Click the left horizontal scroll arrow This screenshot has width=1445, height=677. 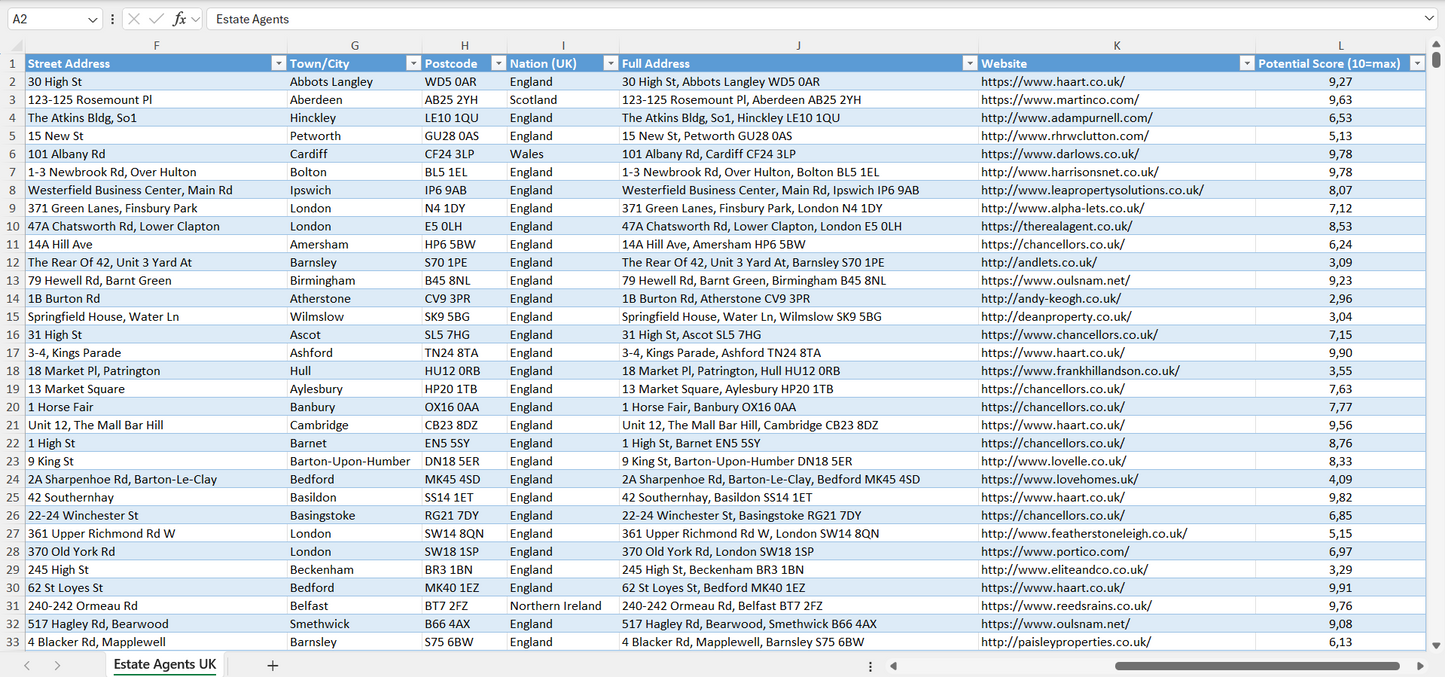tap(893, 665)
